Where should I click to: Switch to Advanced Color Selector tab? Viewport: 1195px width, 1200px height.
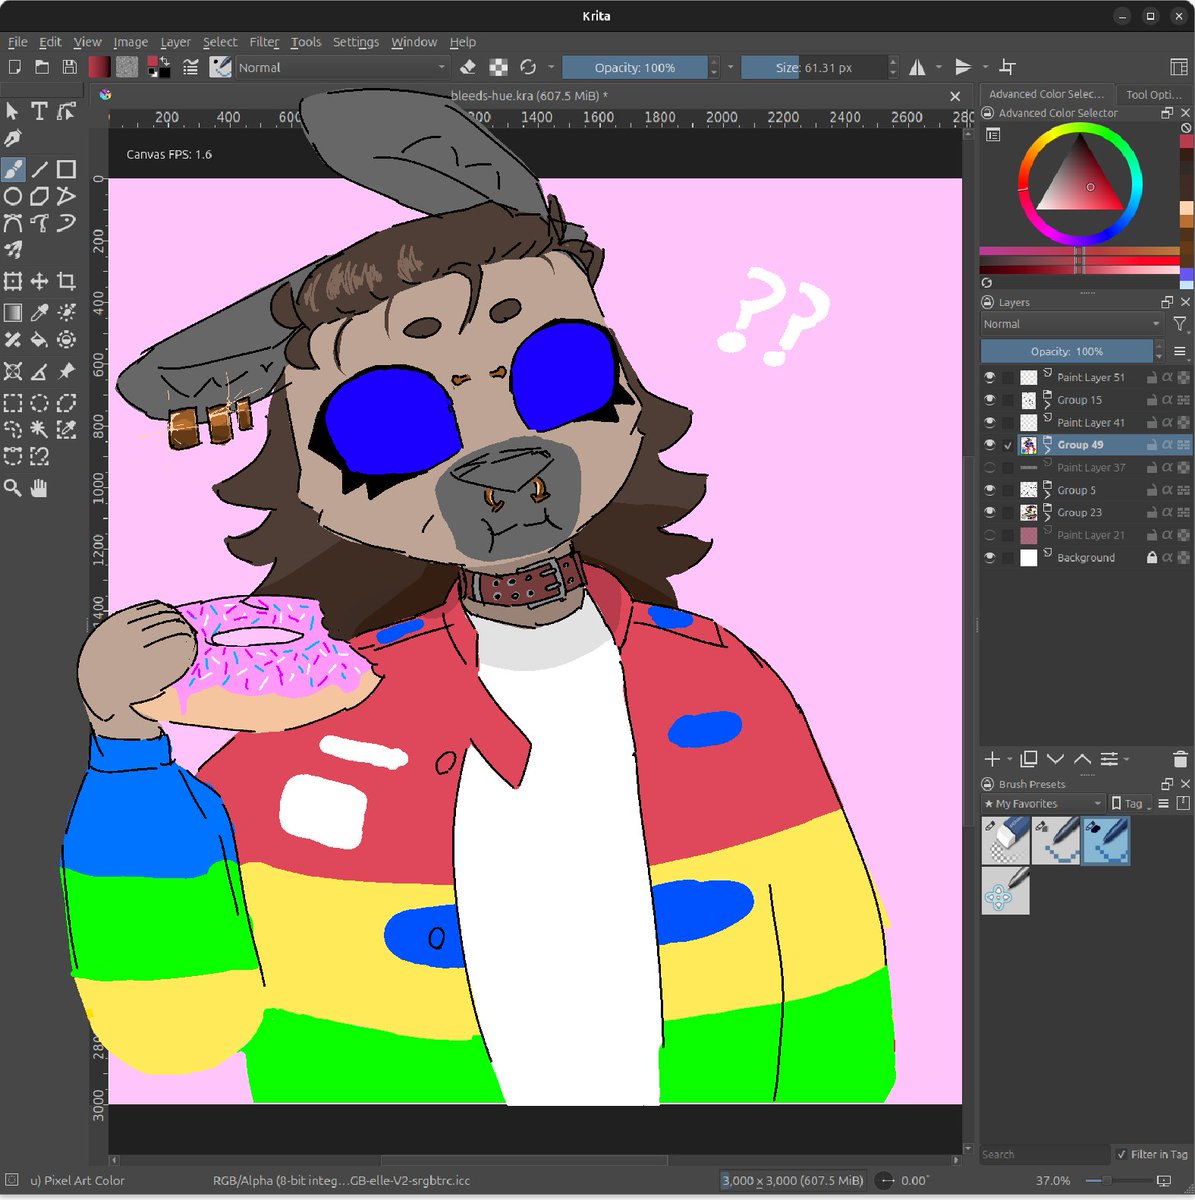point(1046,94)
